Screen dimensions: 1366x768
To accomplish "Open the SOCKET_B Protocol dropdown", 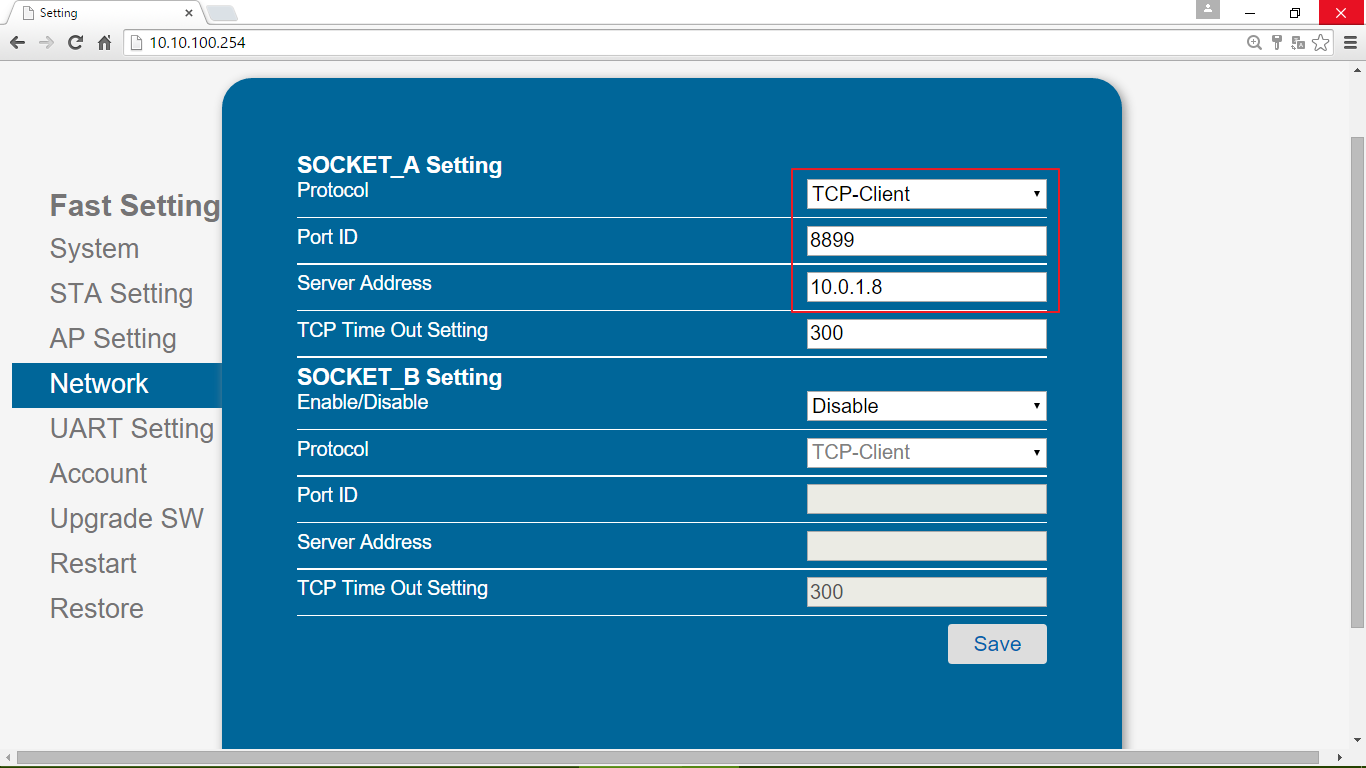I will pyautogui.click(x=927, y=452).
